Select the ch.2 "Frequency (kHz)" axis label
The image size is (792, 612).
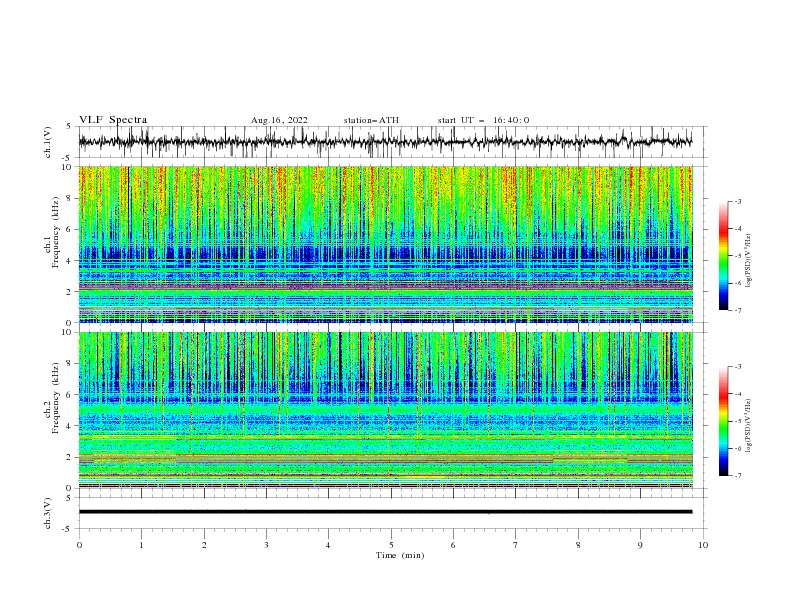56,398
